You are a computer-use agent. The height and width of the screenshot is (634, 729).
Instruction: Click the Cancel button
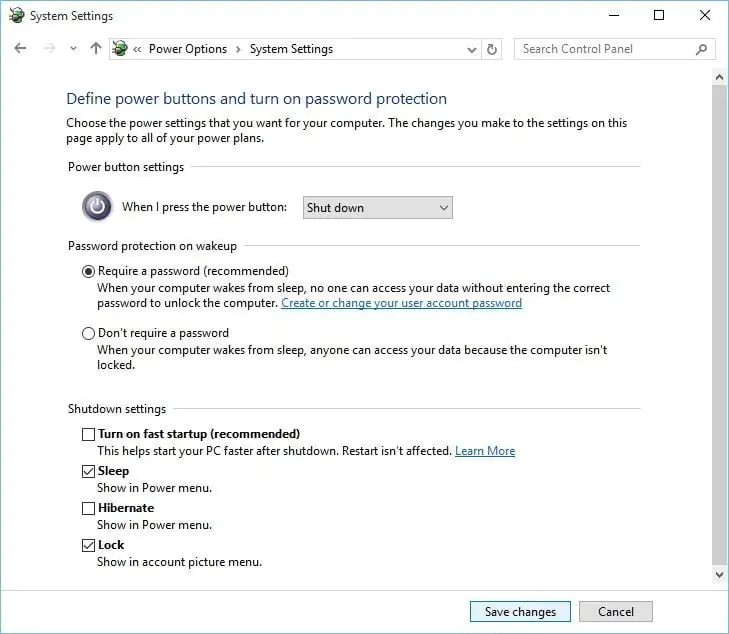pos(616,611)
